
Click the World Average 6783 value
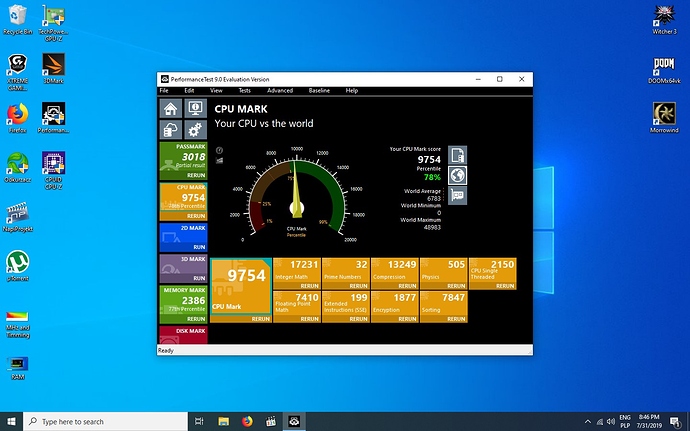434,199
